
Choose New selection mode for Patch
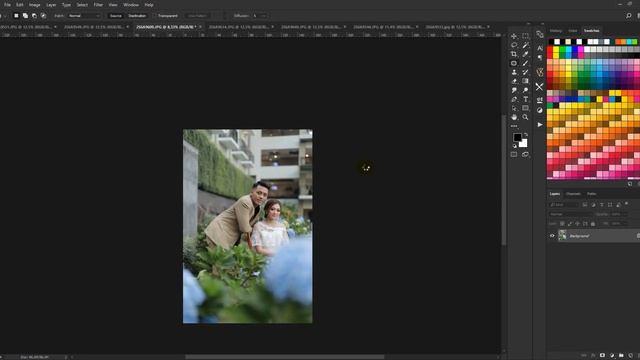tap(16, 16)
